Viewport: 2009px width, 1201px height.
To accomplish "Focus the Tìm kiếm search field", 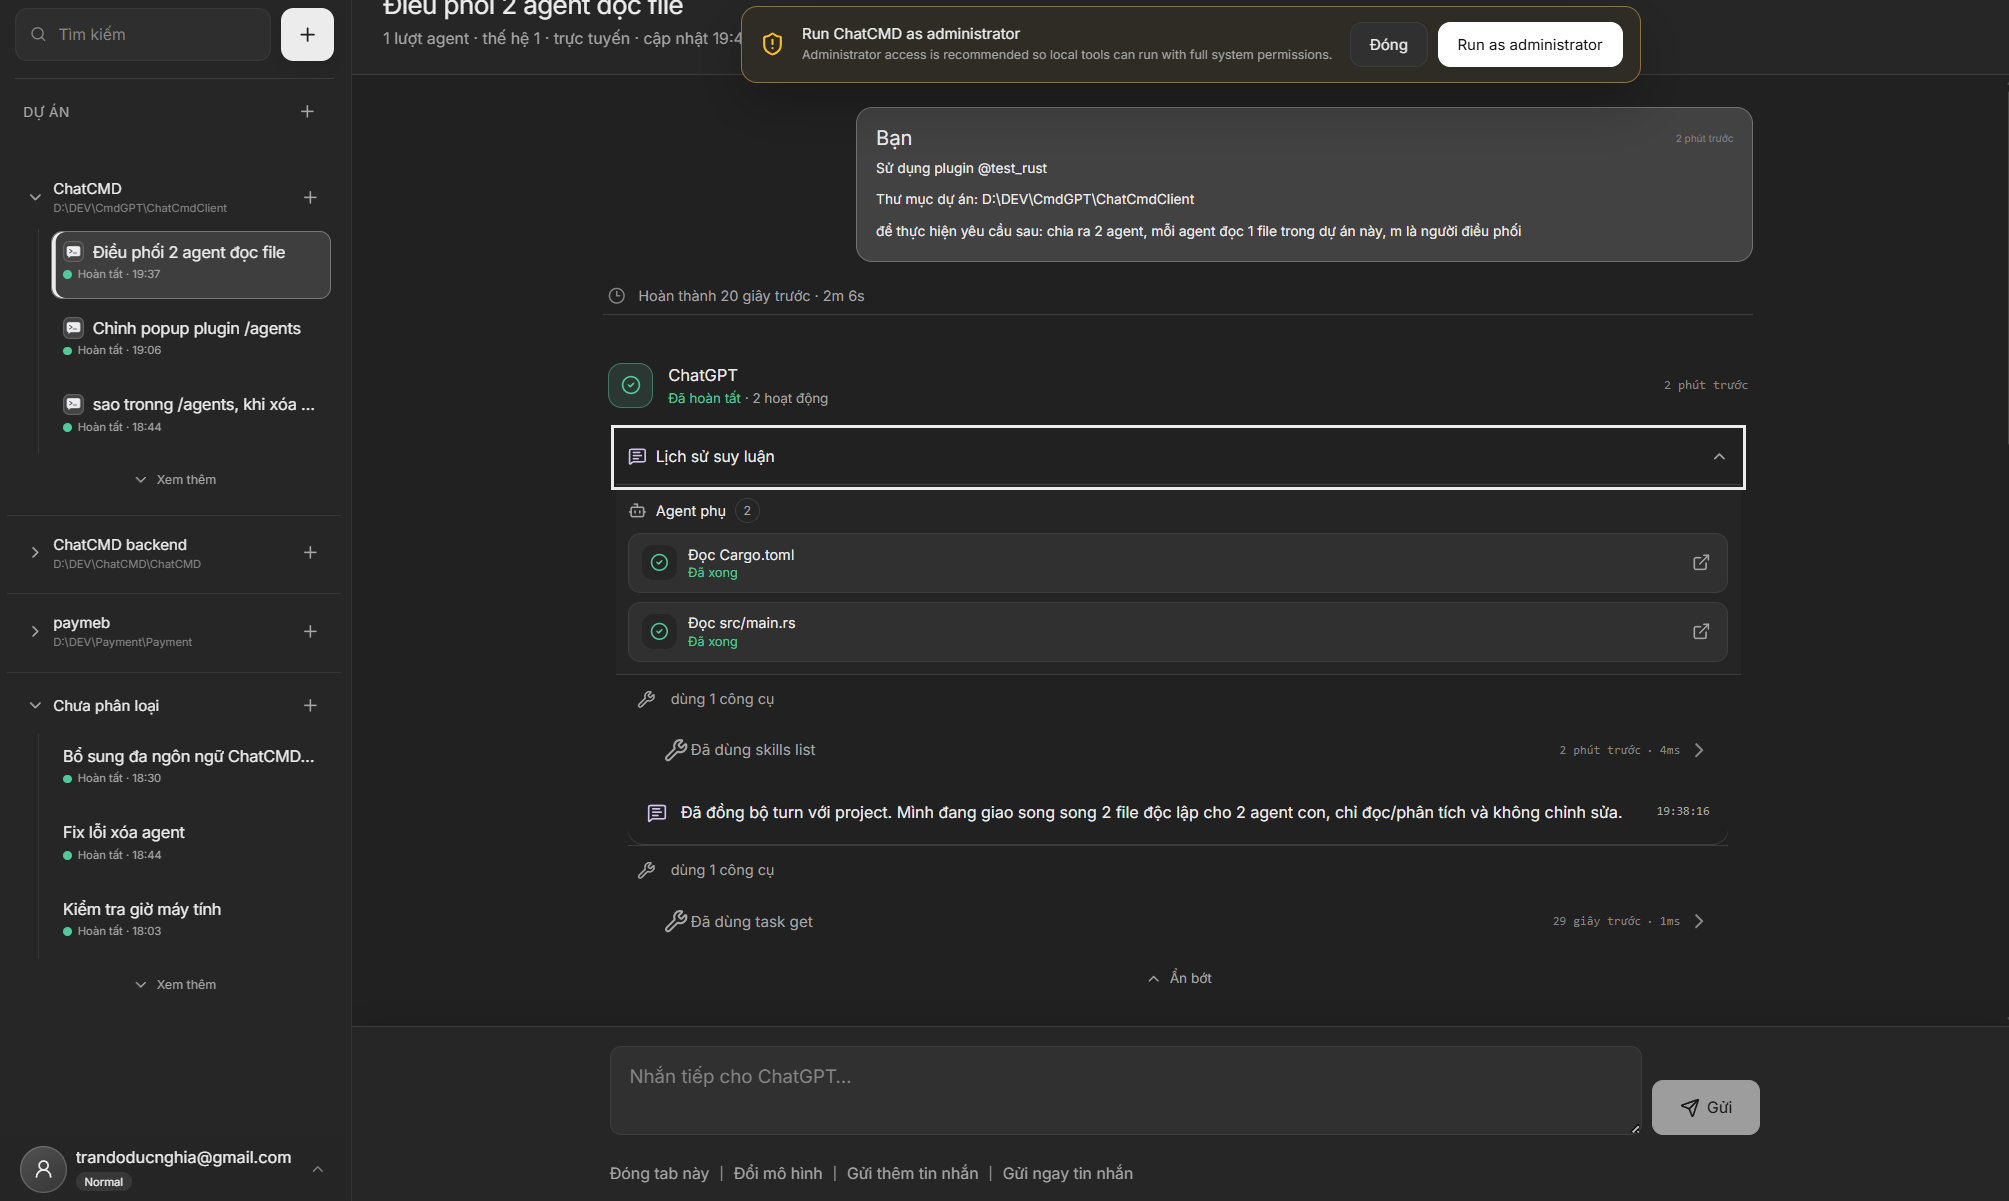I will tap(143, 35).
